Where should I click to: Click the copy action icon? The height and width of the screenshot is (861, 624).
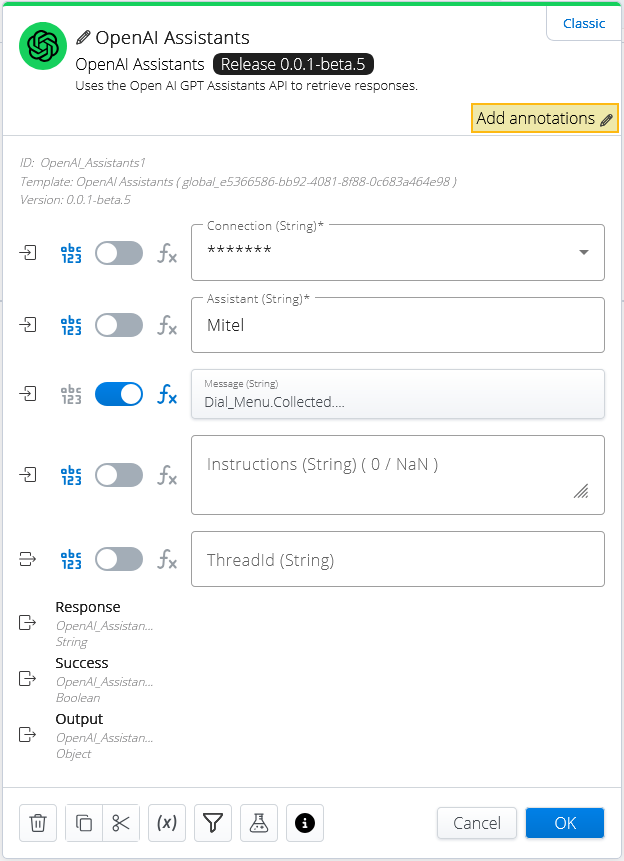coord(84,823)
